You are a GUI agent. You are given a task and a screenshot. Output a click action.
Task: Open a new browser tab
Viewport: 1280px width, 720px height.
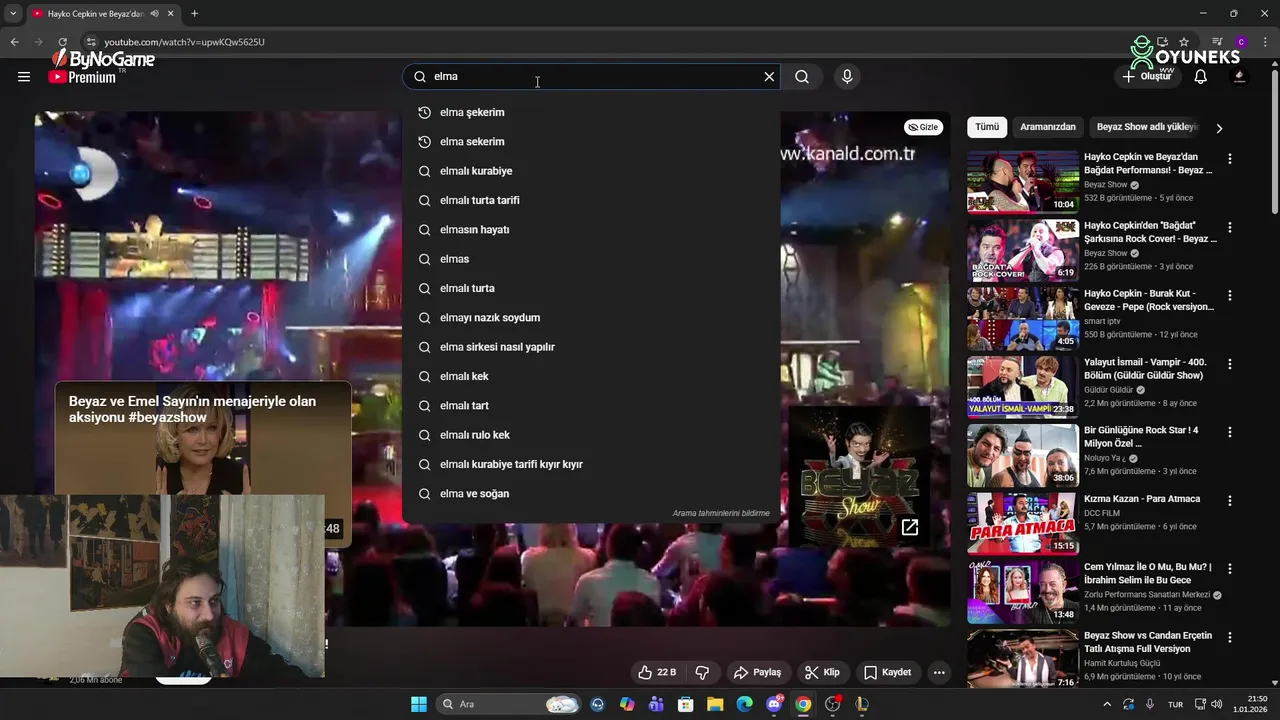[x=194, y=14]
